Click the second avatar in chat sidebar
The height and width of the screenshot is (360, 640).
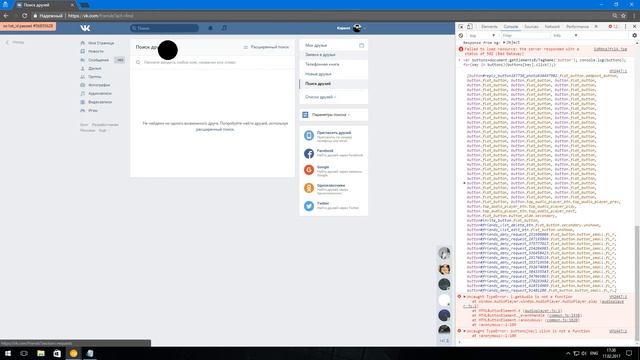click(444, 269)
